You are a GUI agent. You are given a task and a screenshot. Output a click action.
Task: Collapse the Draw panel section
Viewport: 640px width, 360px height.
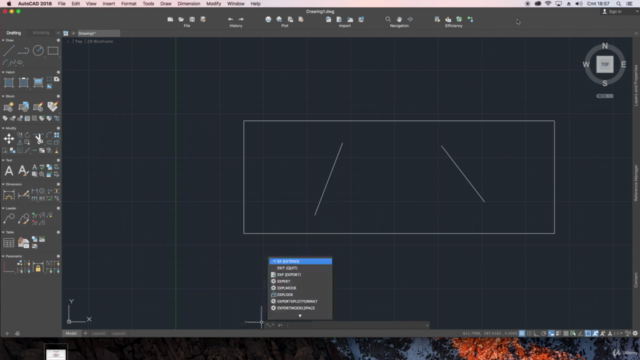point(3,40)
